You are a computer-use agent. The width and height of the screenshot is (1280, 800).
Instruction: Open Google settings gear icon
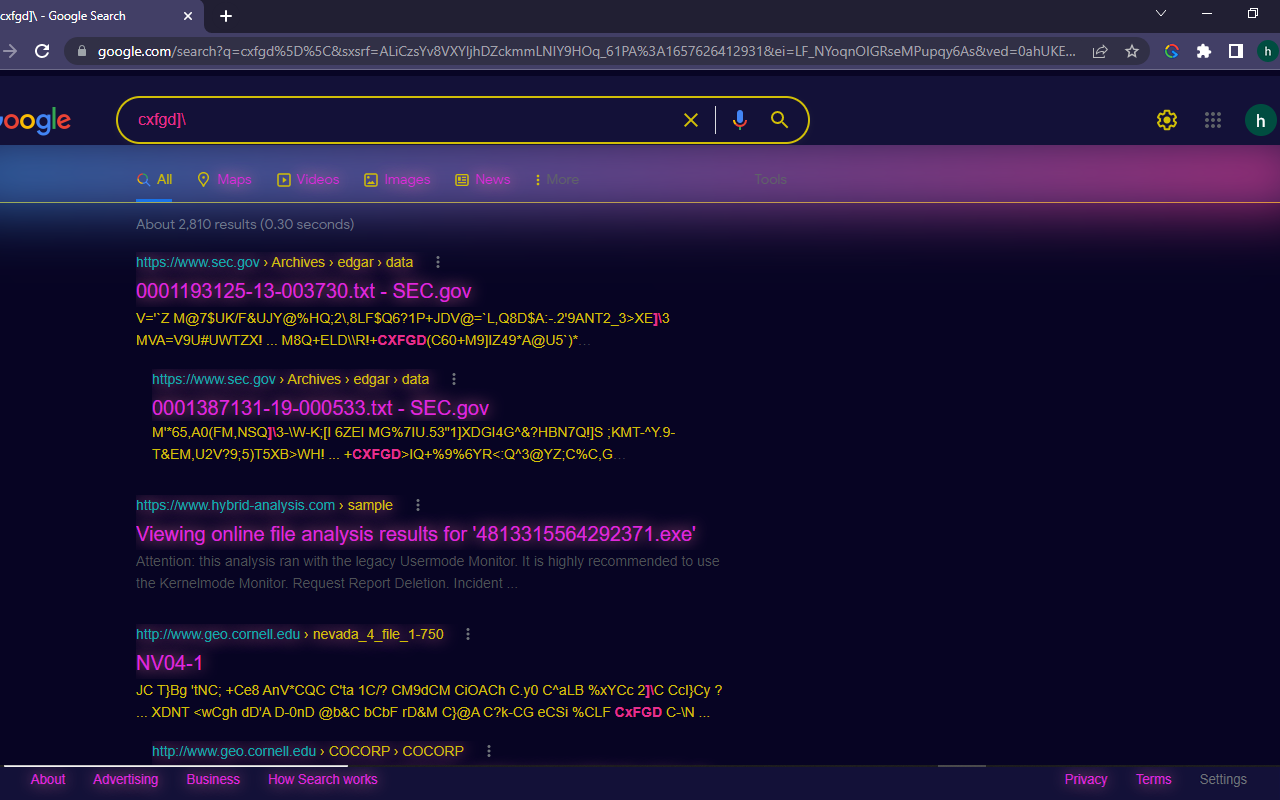[1167, 120]
